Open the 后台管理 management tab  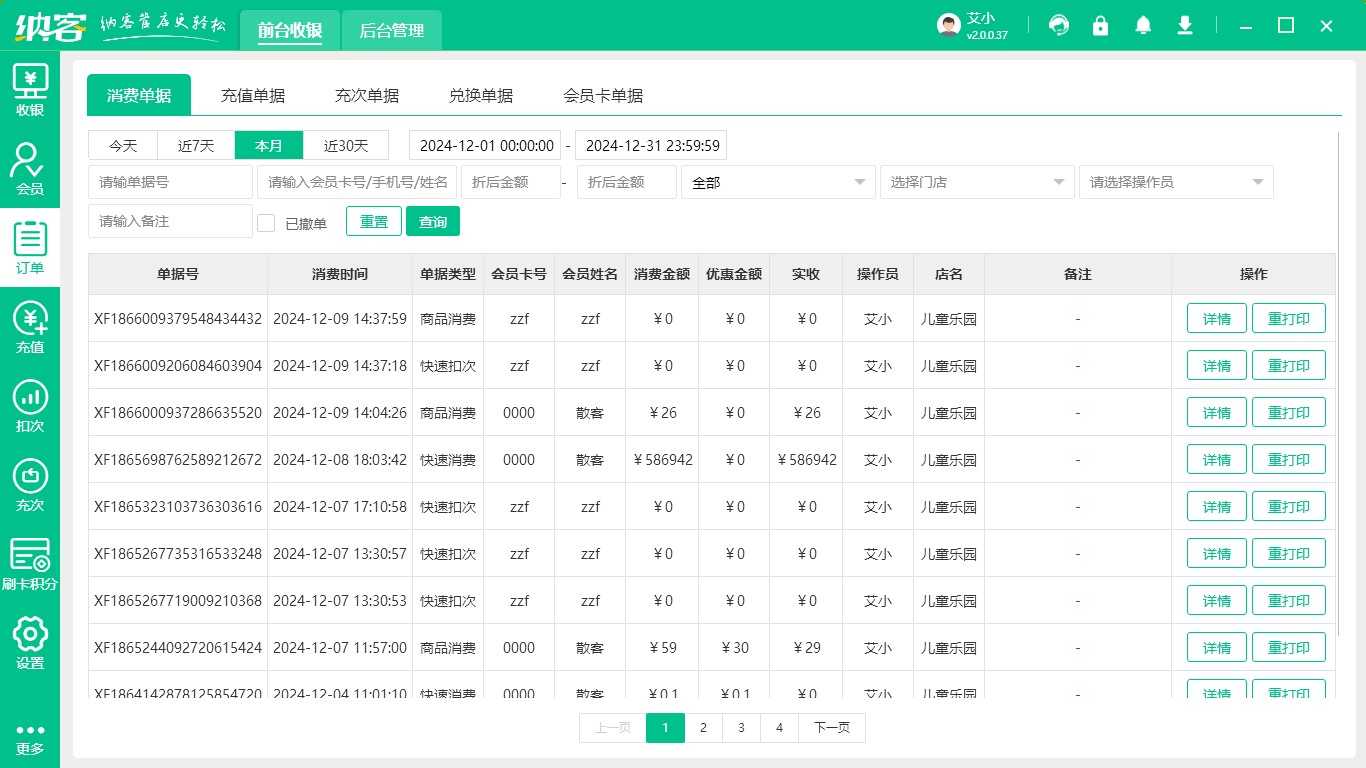click(391, 31)
